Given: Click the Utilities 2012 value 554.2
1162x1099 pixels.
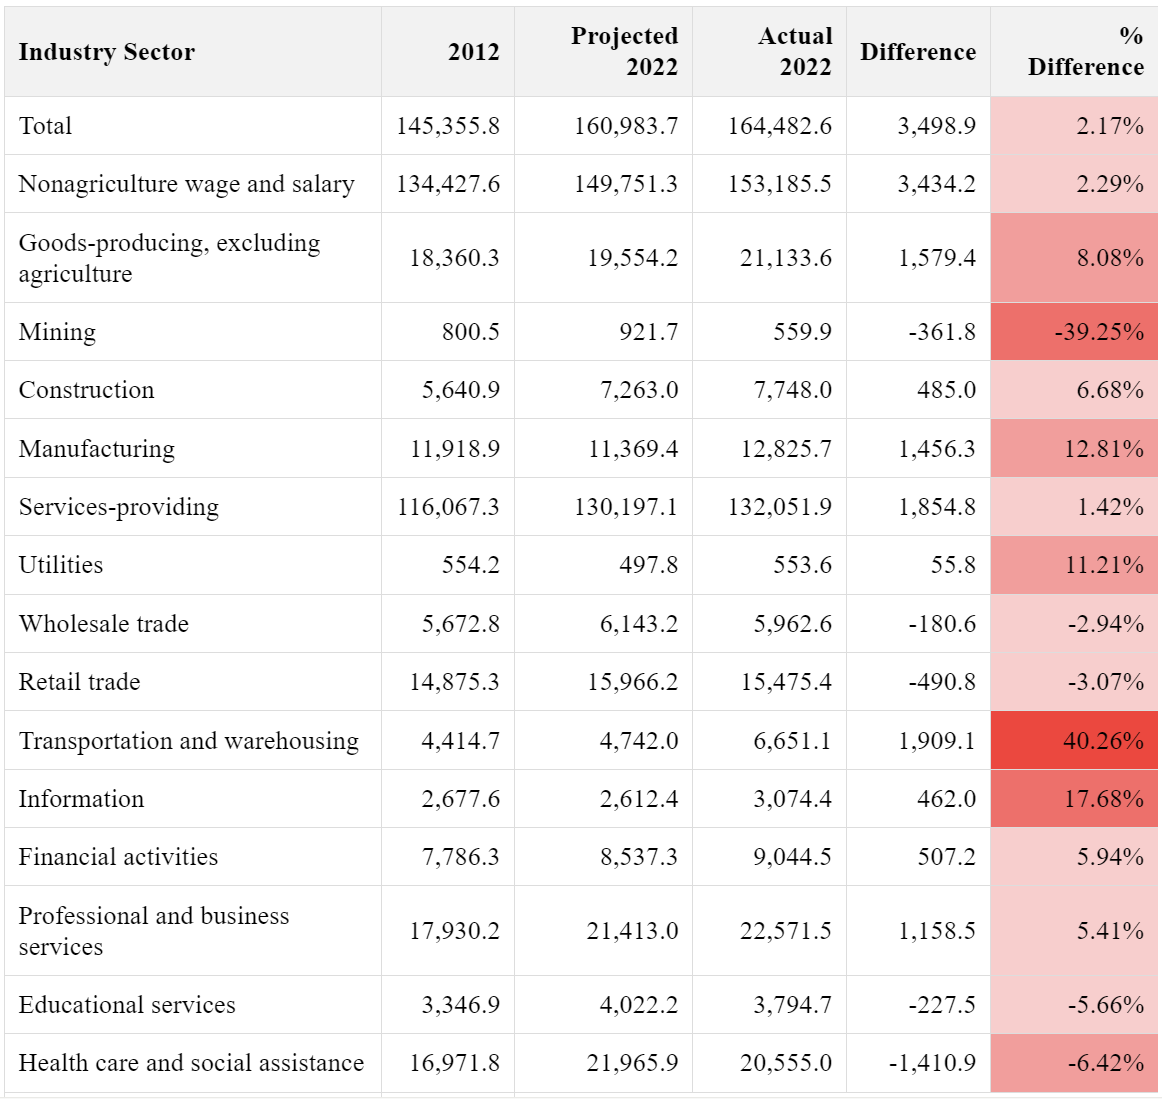Looking at the screenshot, I should click(x=471, y=565).
